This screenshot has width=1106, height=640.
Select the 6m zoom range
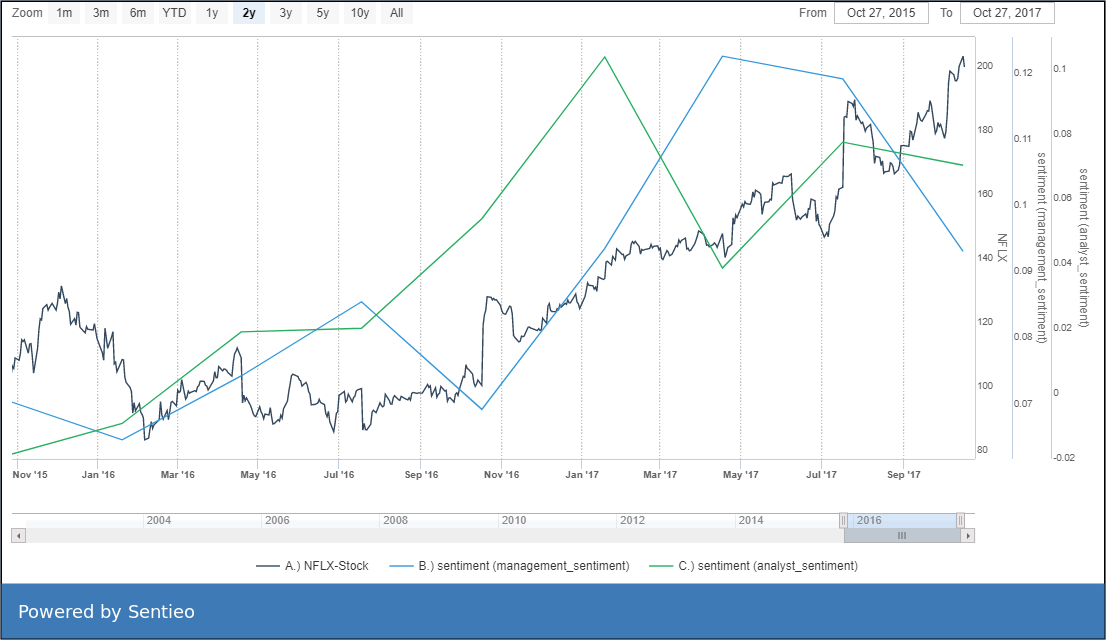click(x=138, y=13)
